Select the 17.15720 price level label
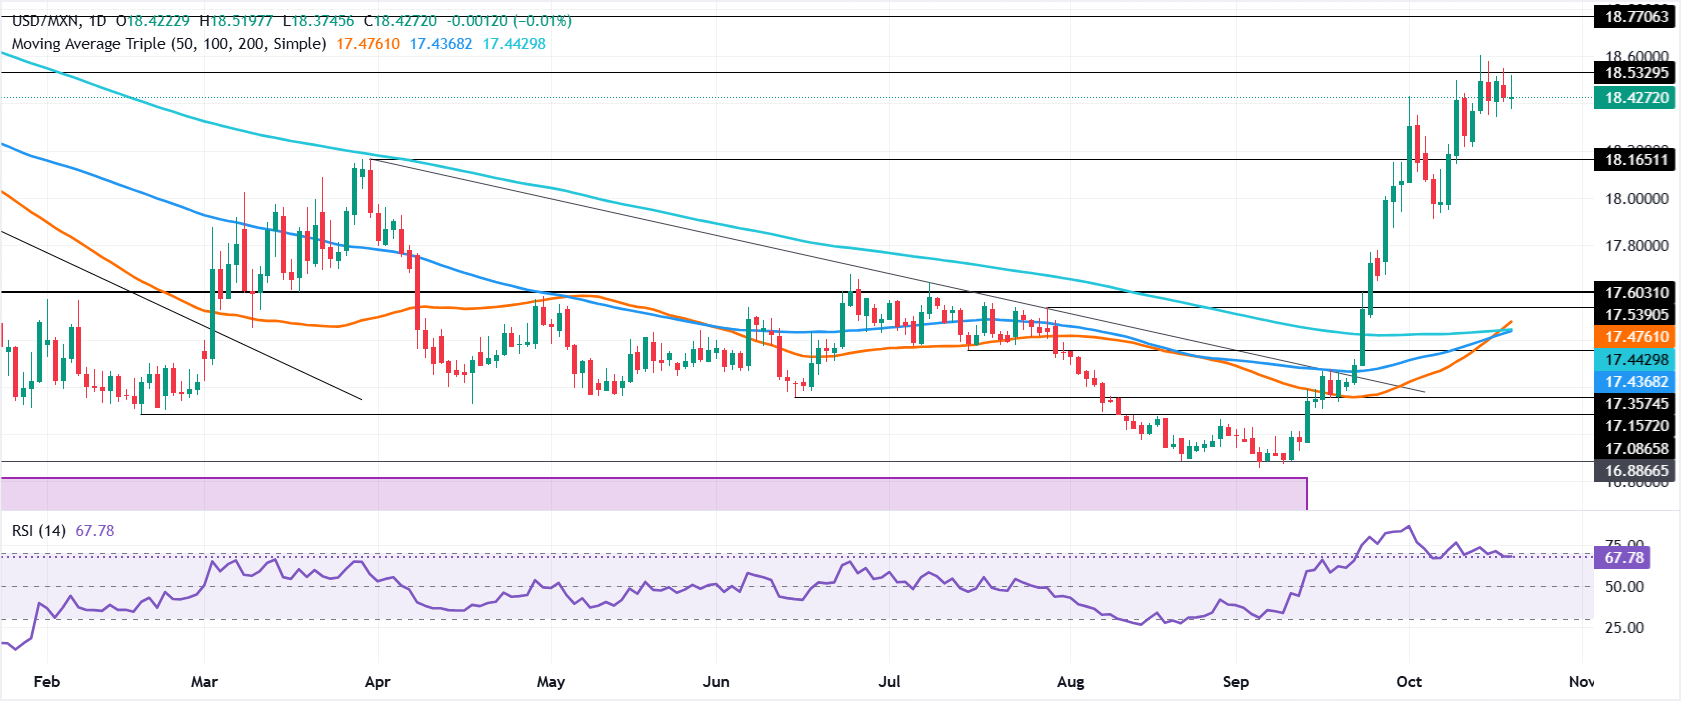 (x=1637, y=426)
